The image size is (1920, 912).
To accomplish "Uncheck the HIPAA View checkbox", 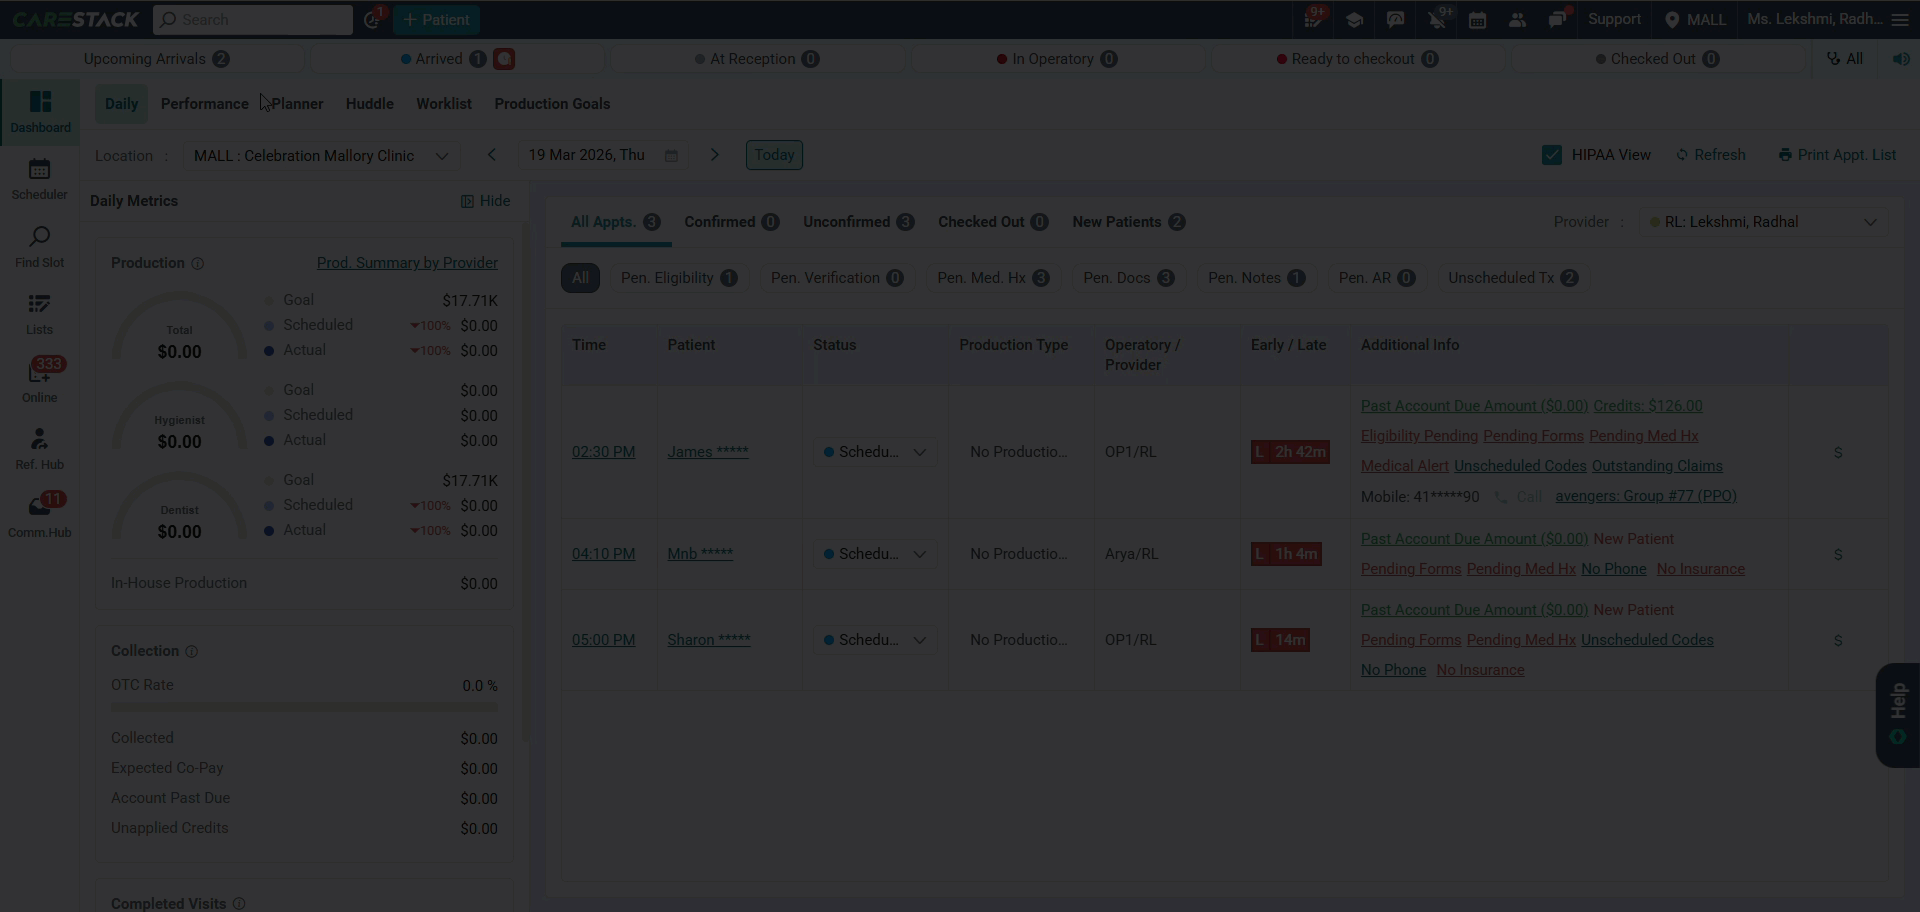I will 1551,155.
